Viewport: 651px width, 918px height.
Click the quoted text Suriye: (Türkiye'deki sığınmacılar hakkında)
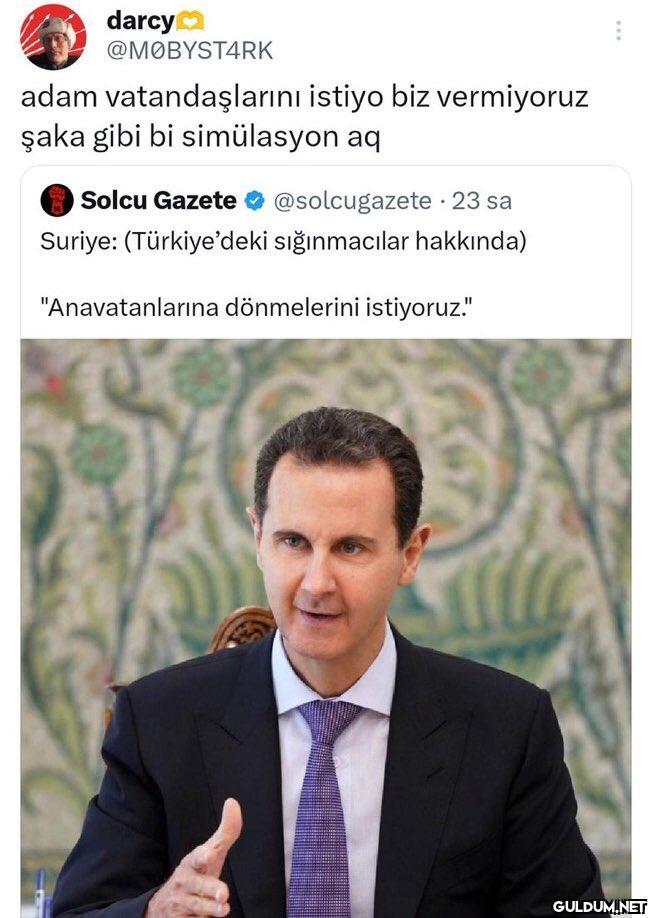click(283, 241)
